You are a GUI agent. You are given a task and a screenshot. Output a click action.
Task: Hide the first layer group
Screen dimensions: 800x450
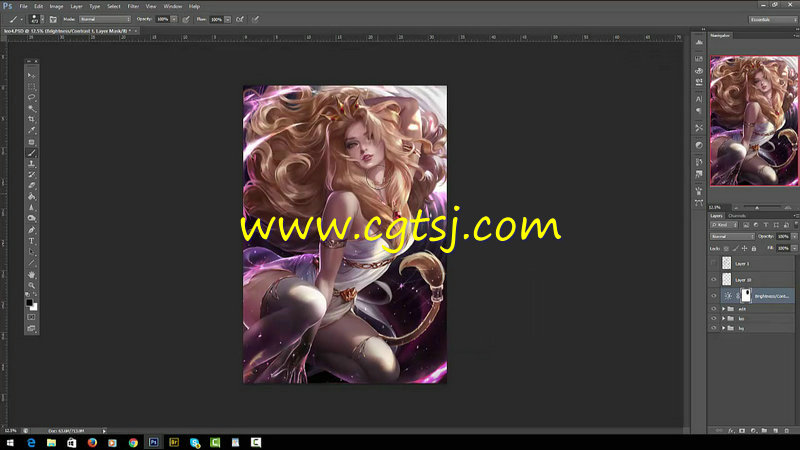(x=713, y=309)
